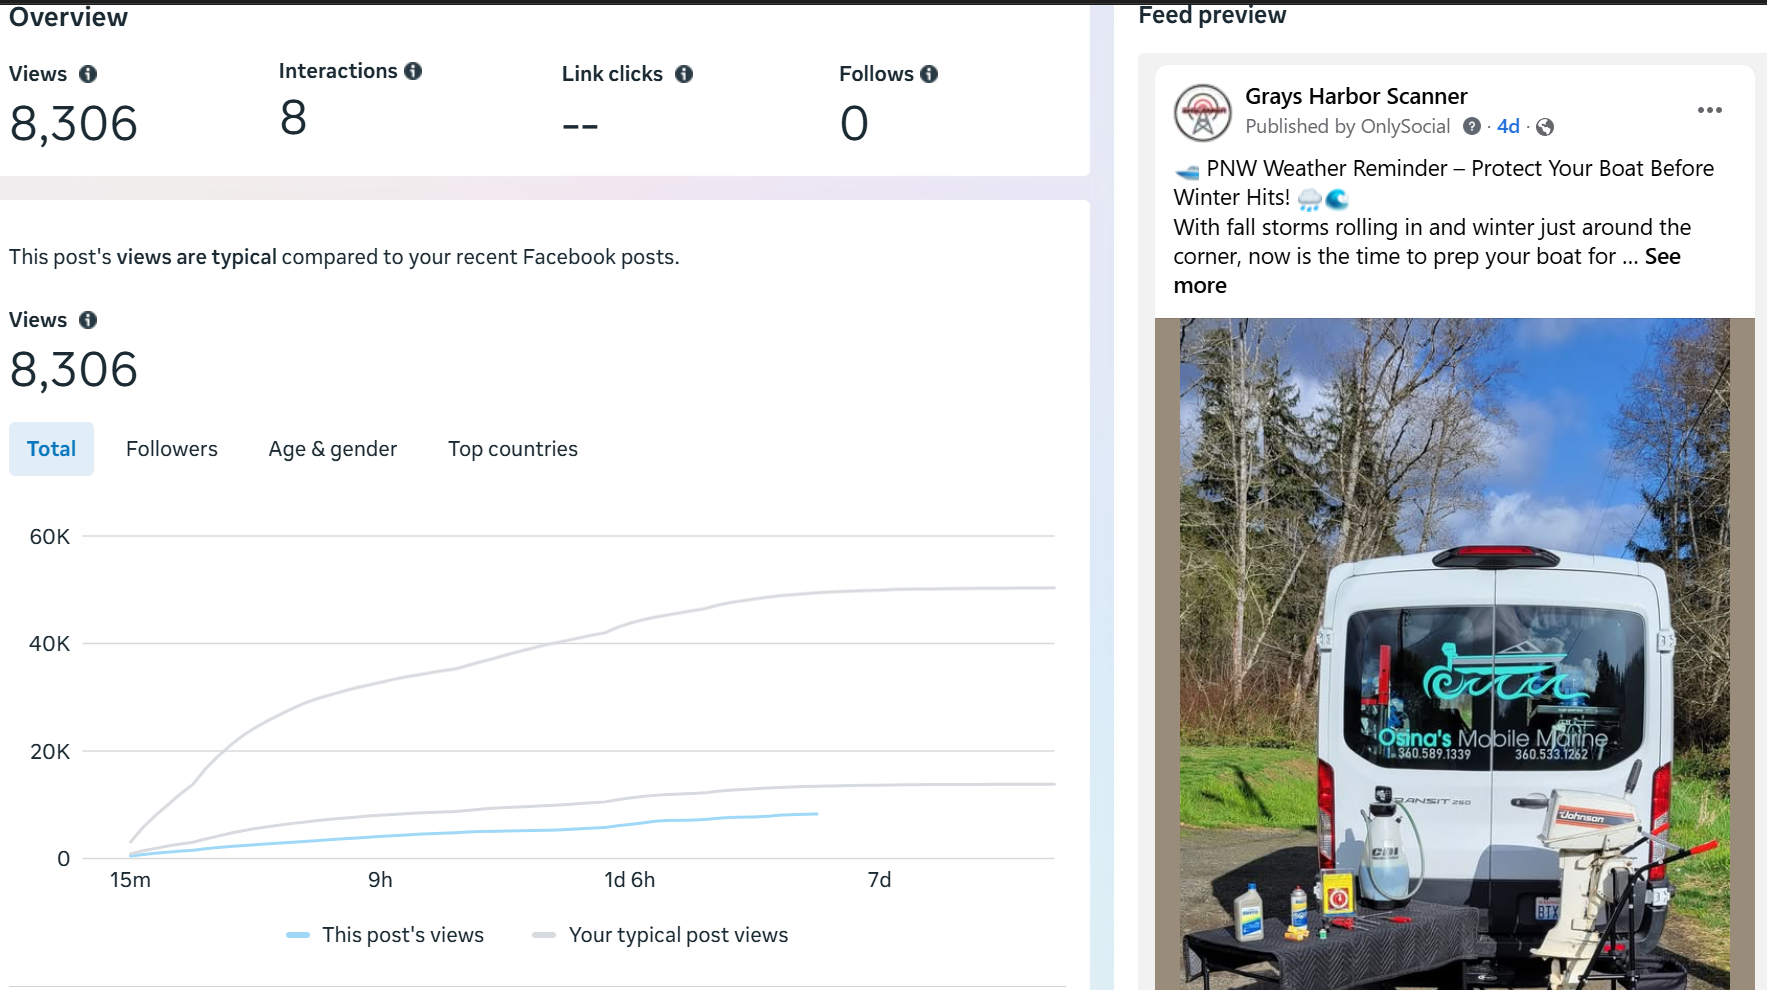Image resolution: width=1767 pixels, height=990 pixels.
Task: Click the info icon beside top Views metric
Action: (x=88, y=74)
